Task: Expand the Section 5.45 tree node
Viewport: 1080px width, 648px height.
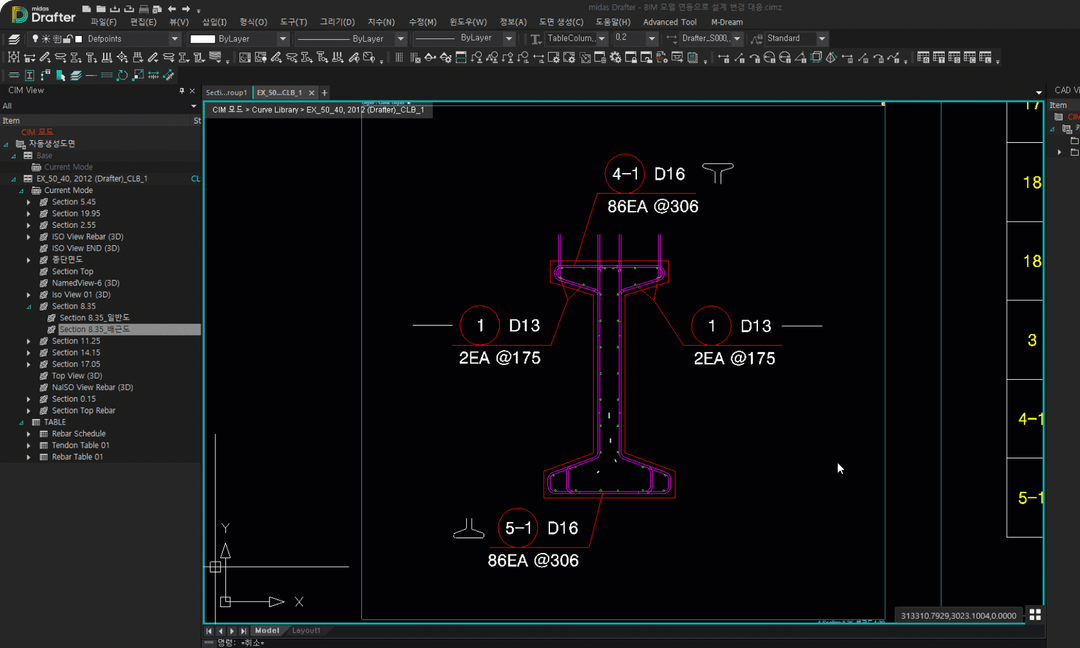Action: pyautogui.click(x=29, y=202)
